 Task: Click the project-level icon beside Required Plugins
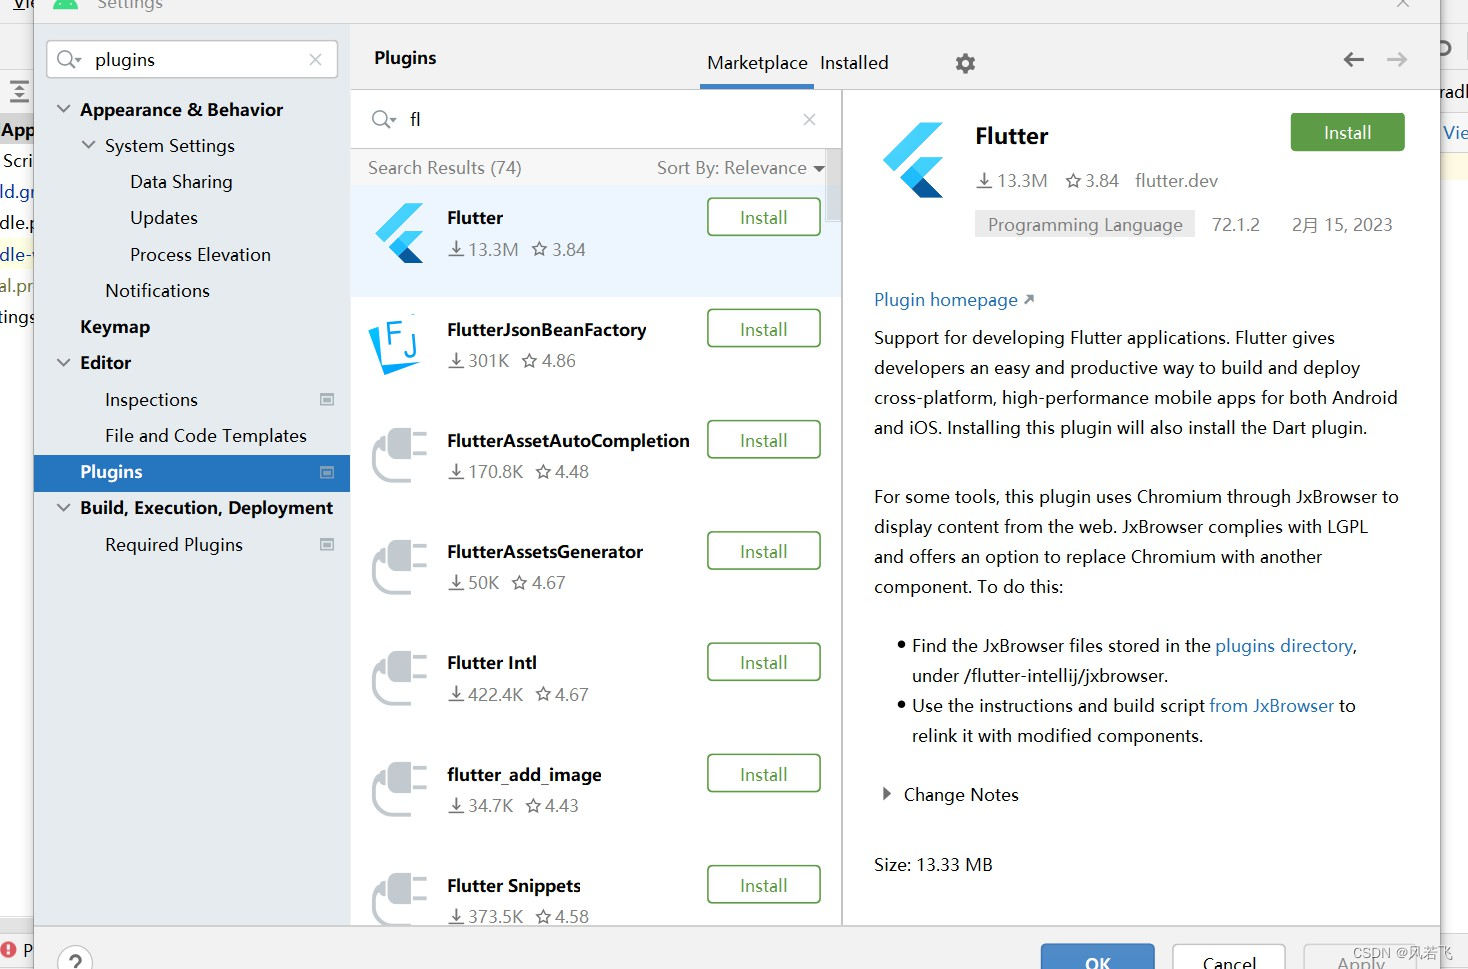(327, 544)
